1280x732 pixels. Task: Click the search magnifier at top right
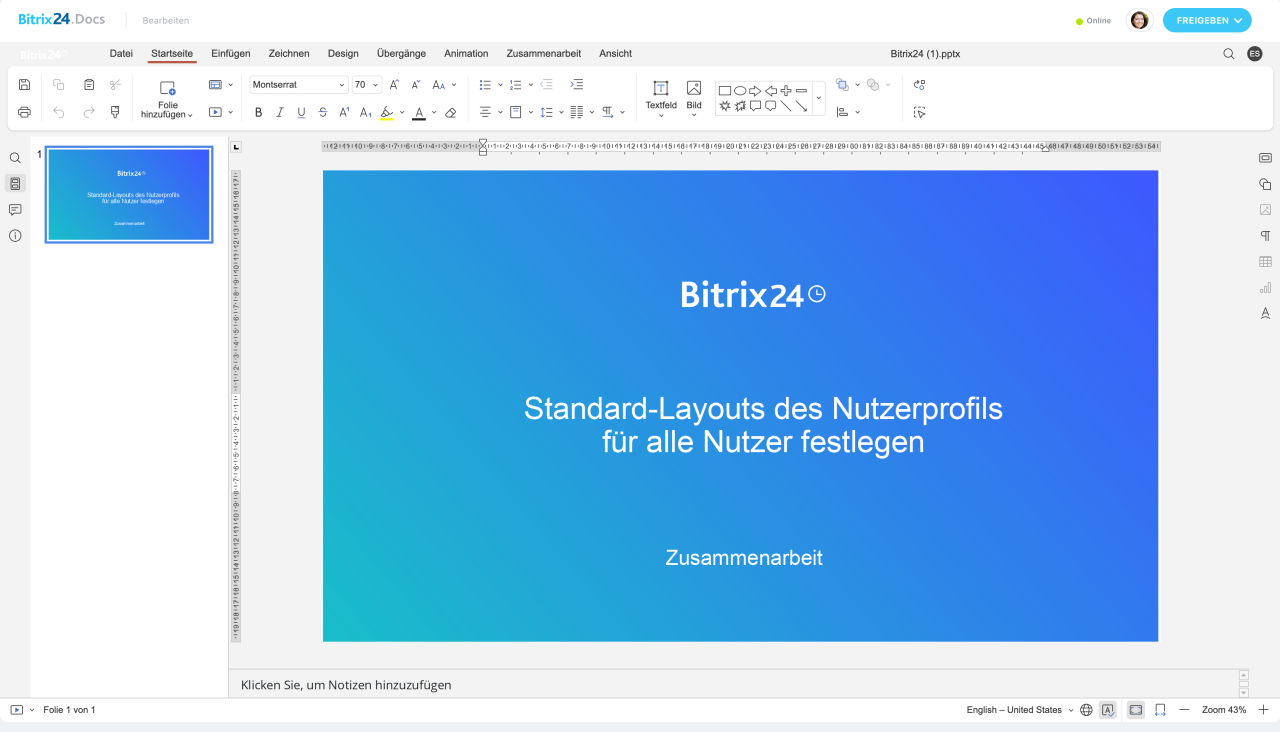click(x=1229, y=54)
